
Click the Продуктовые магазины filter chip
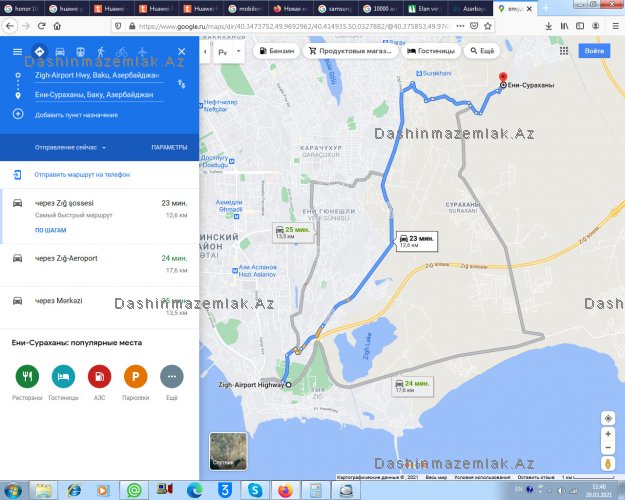coord(350,51)
